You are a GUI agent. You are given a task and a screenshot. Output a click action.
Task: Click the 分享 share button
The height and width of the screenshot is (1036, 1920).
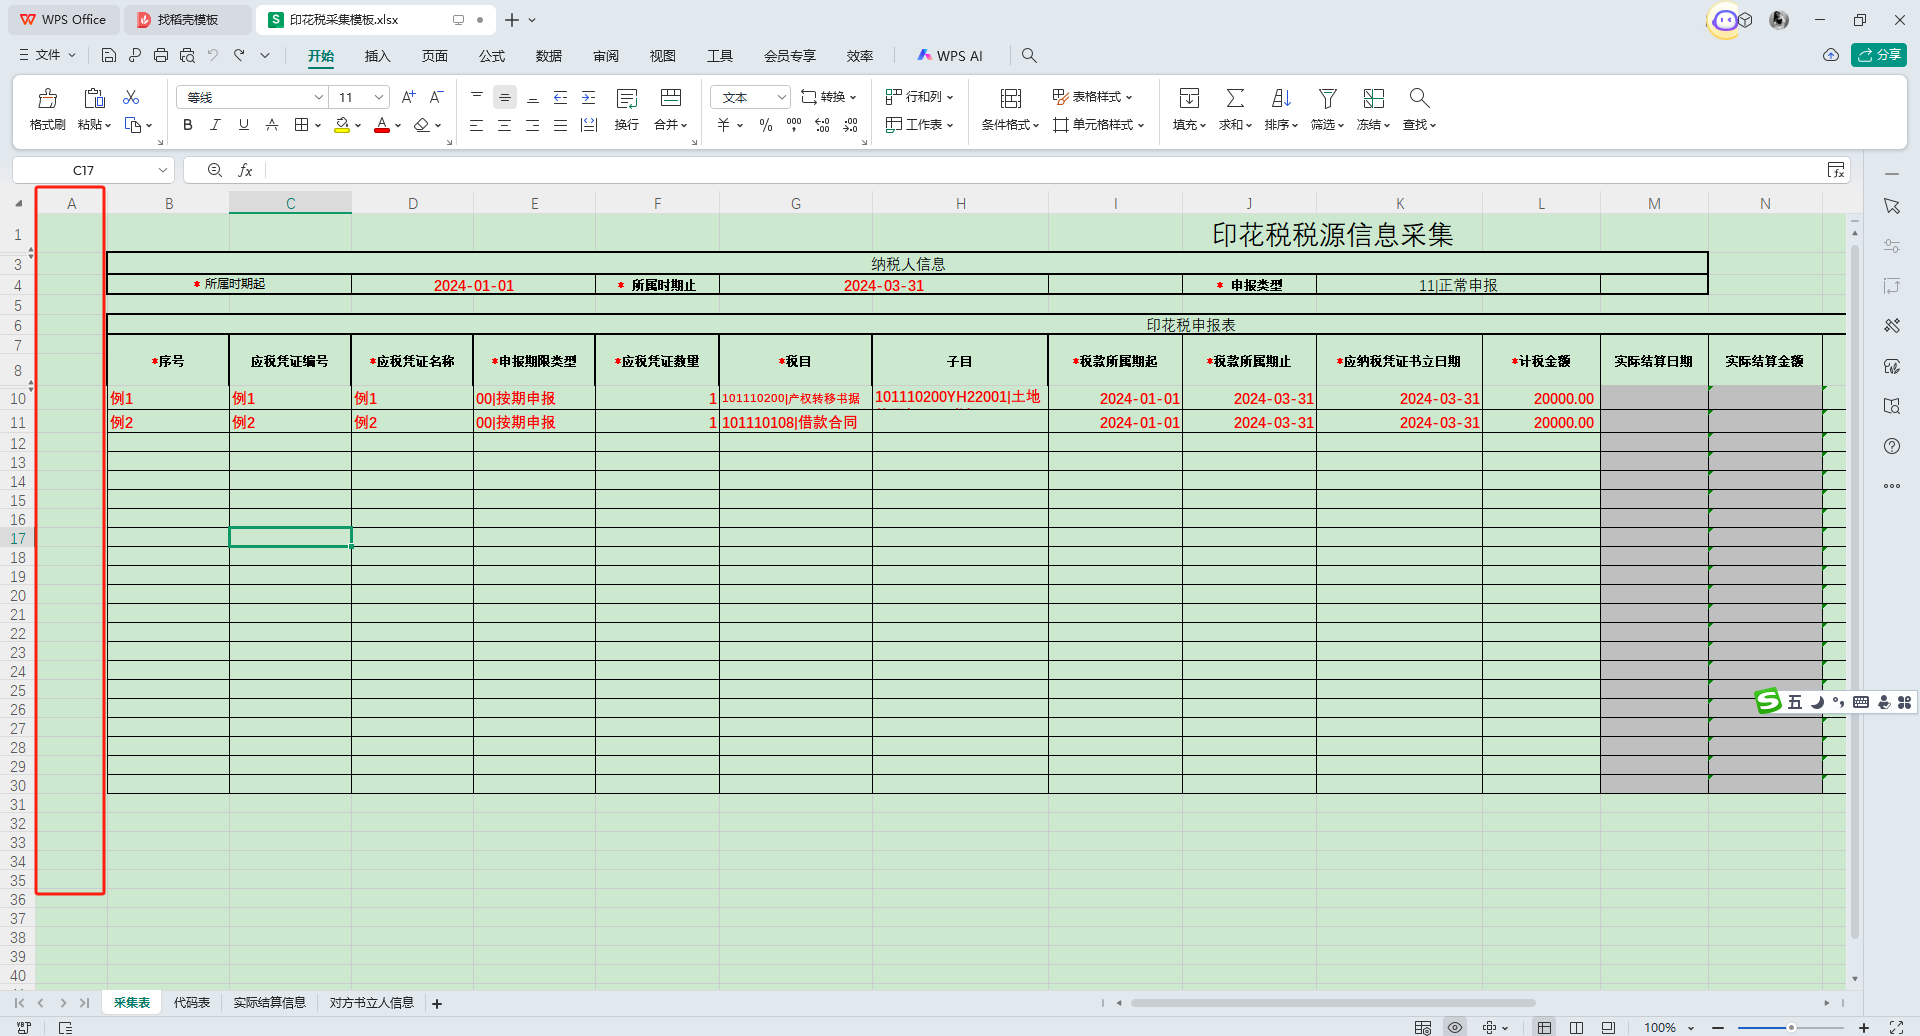(x=1879, y=55)
